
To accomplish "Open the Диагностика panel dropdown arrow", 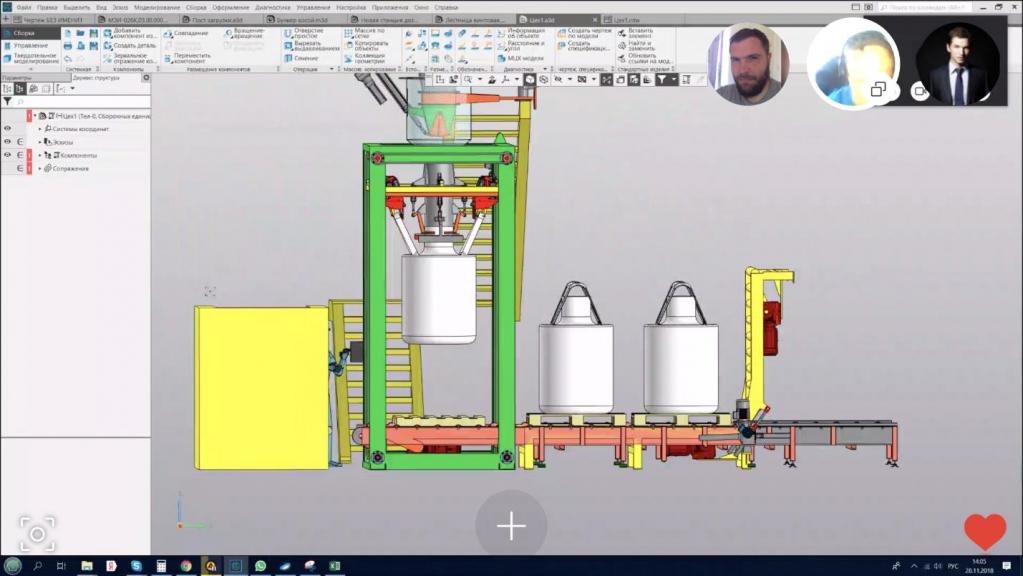I will click(x=545, y=68).
